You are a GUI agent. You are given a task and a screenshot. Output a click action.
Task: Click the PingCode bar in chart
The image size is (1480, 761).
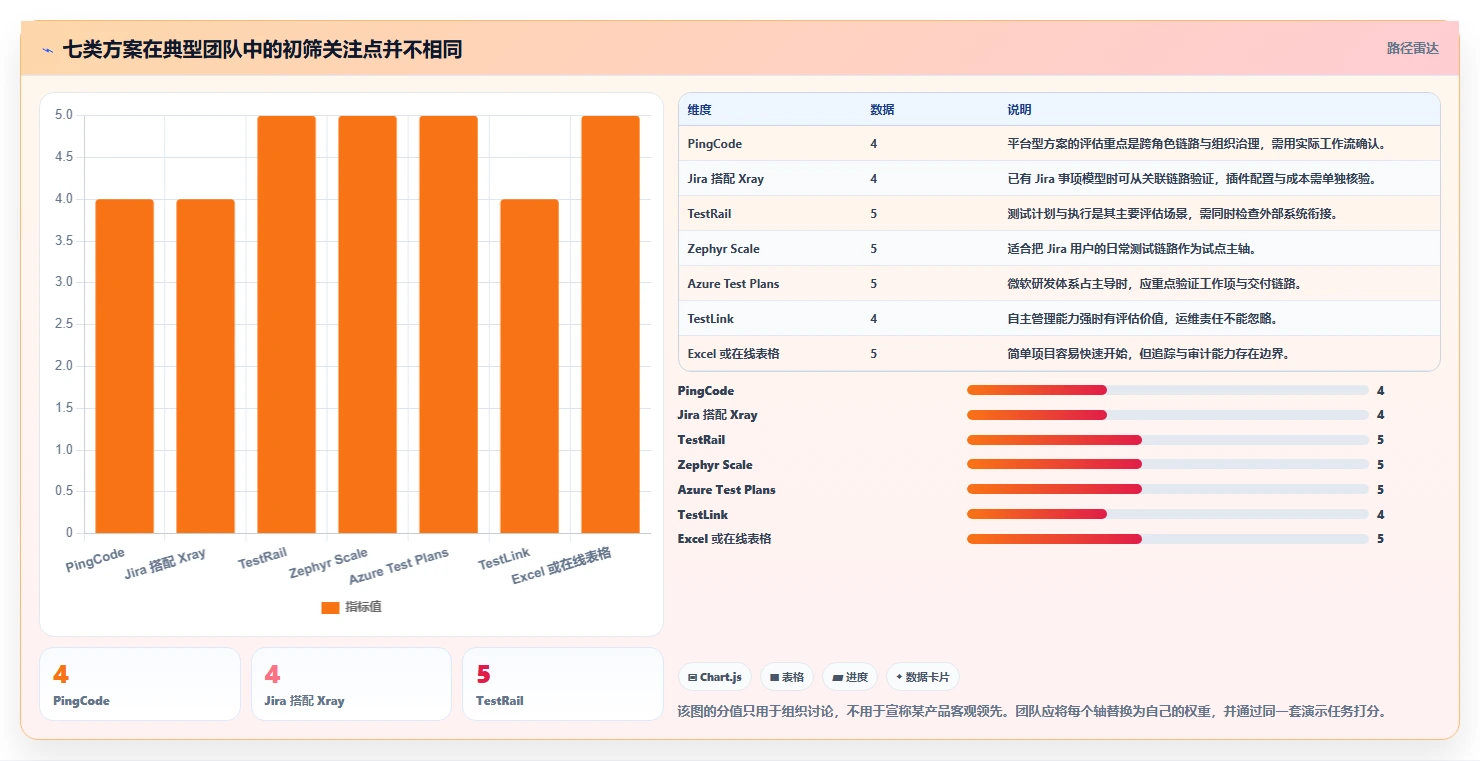[125, 366]
